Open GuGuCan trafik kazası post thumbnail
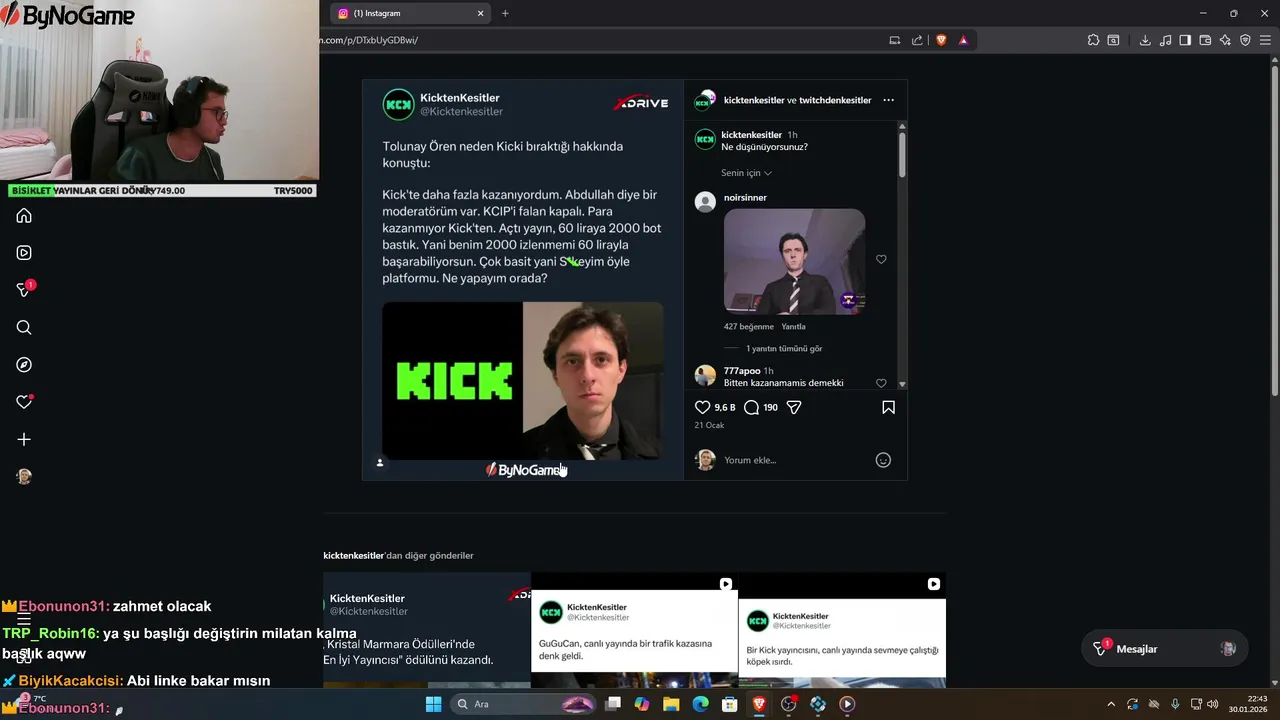 pos(634,630)
